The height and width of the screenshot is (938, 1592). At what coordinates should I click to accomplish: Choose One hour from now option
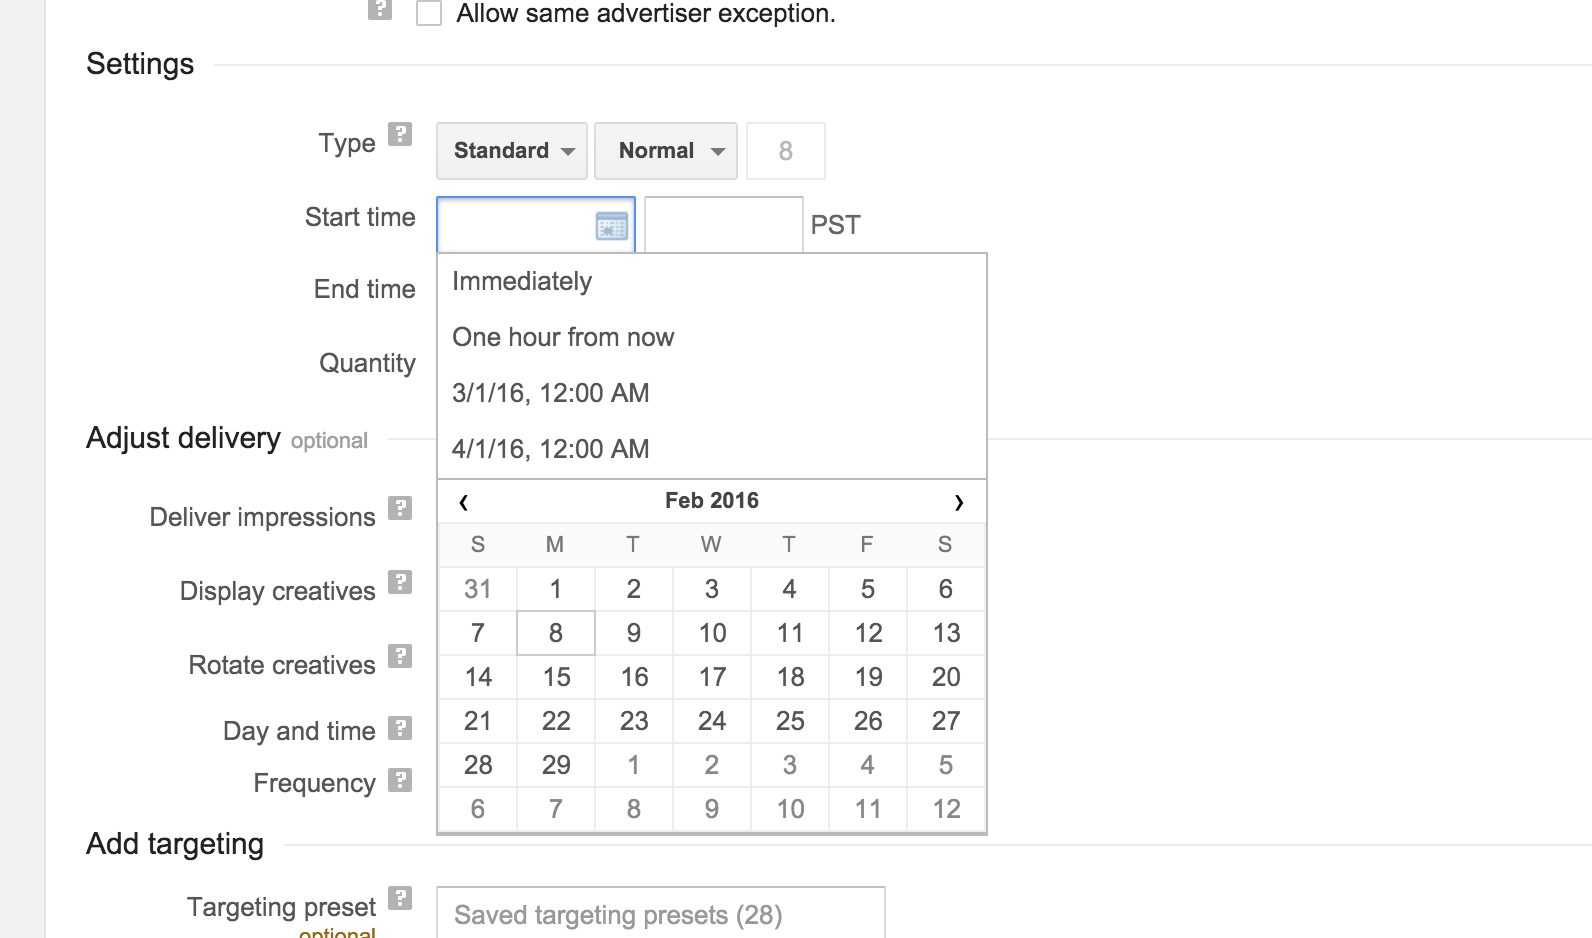(563, 338)
